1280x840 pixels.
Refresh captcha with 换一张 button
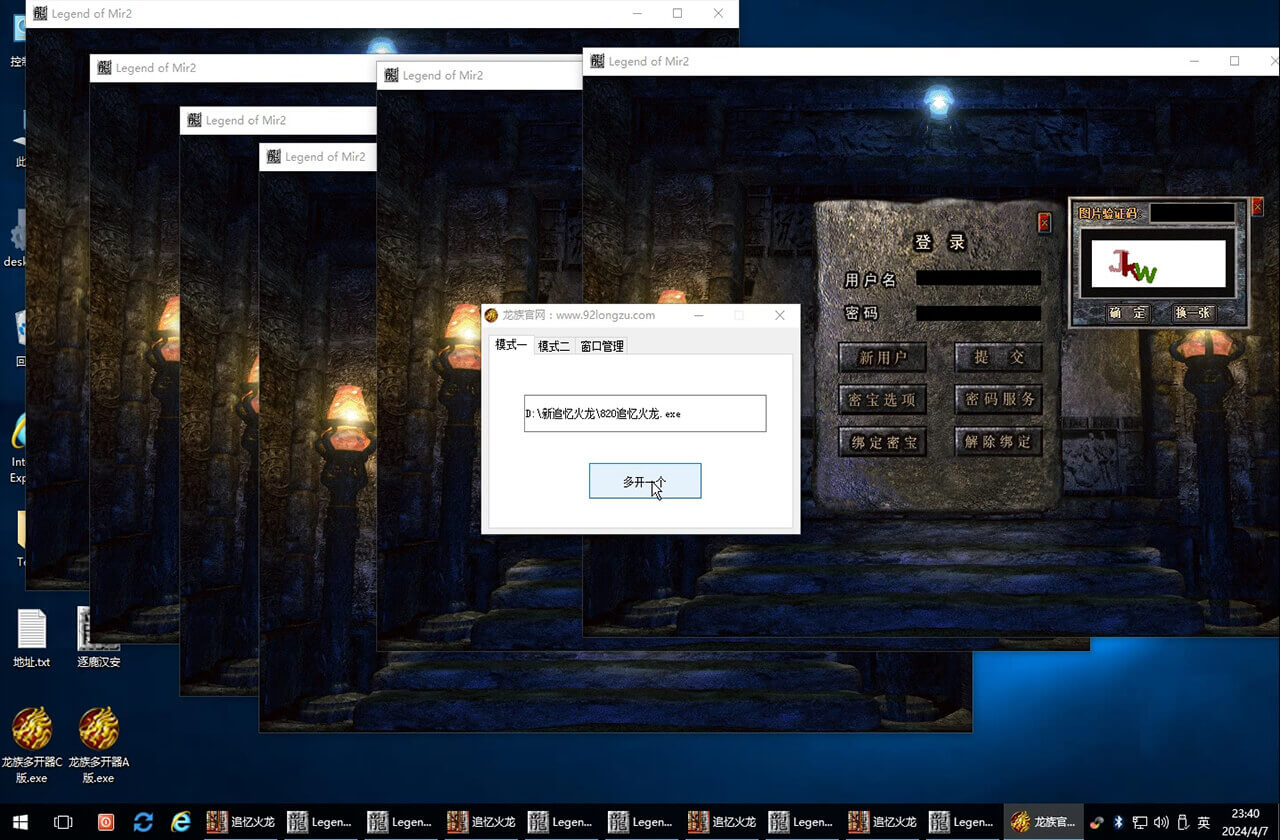point(1192,313)
